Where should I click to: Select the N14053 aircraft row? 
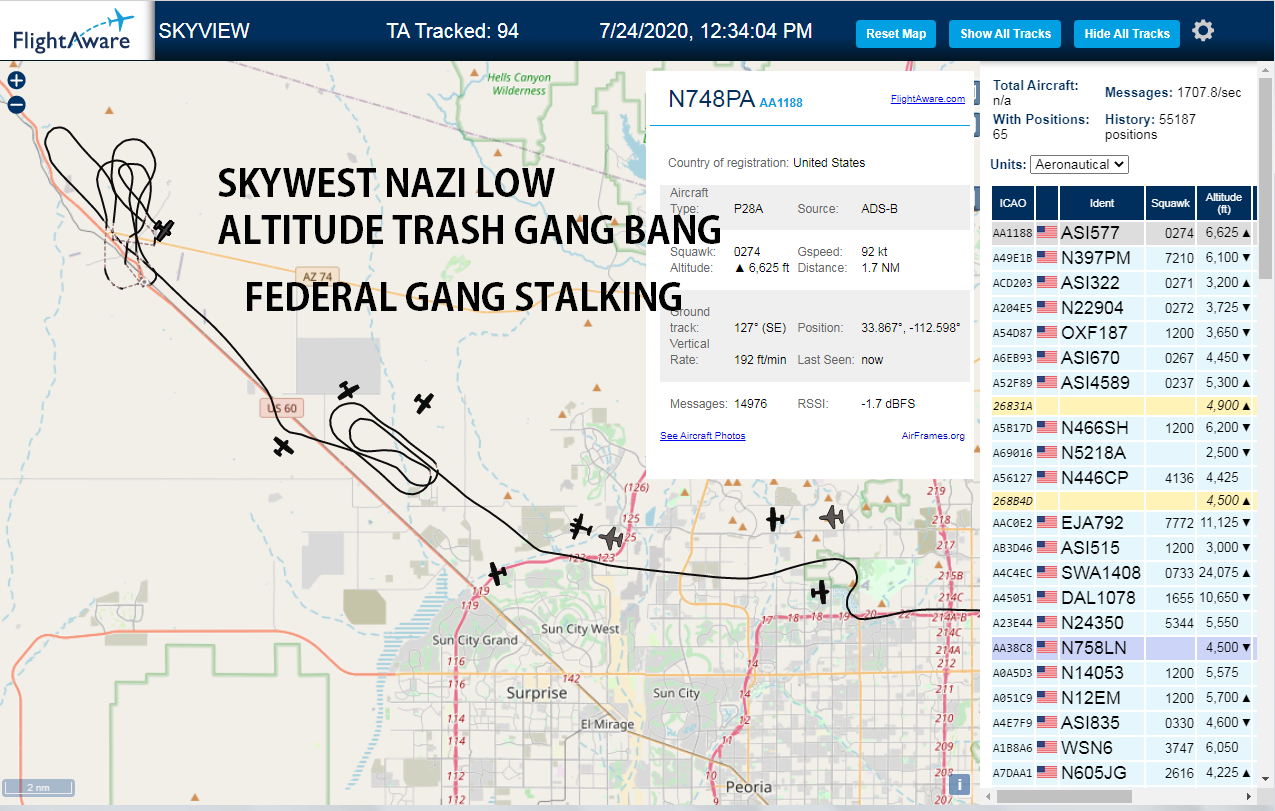click(1122, 673)
